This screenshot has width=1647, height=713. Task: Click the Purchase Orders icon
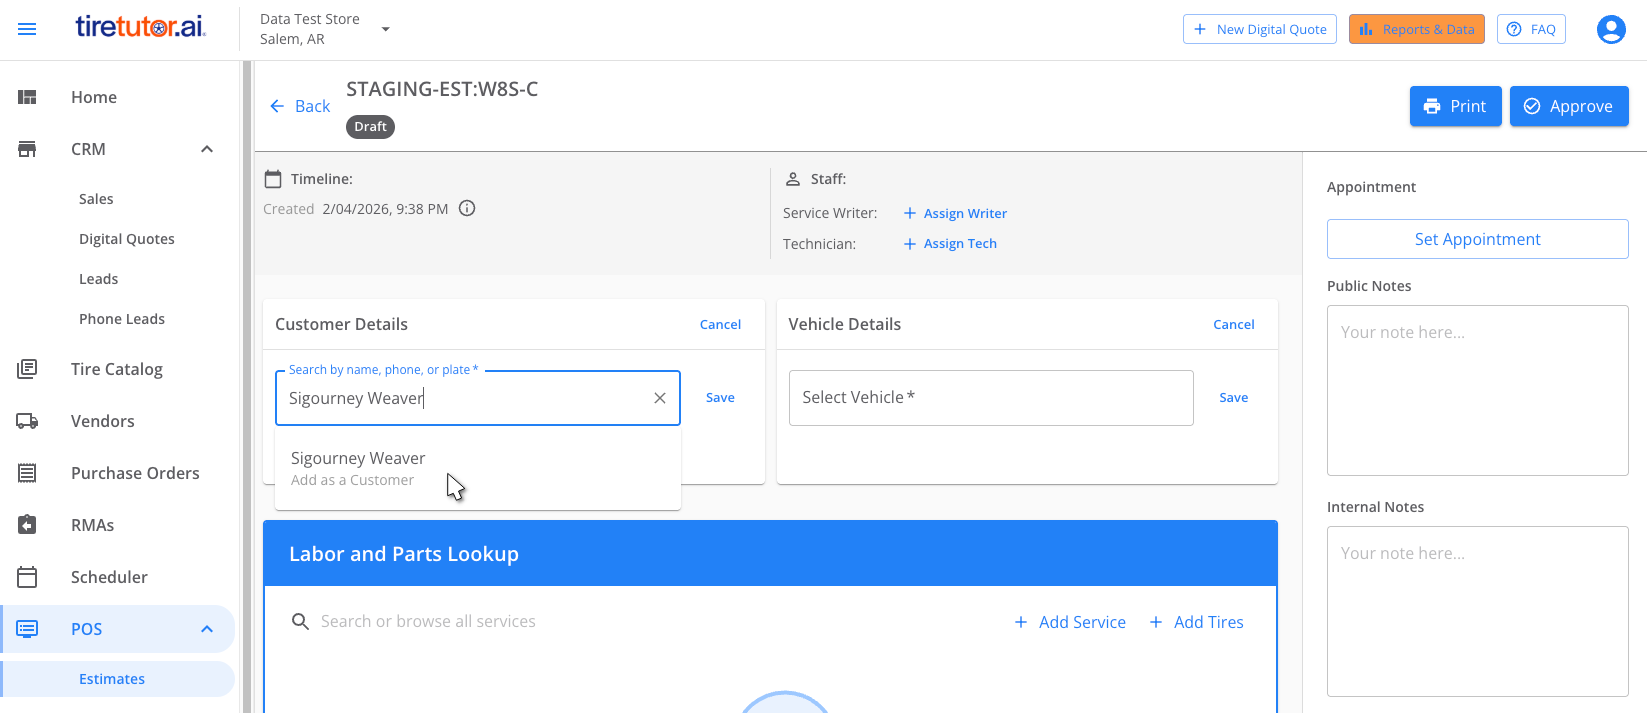tap(27, 473)
